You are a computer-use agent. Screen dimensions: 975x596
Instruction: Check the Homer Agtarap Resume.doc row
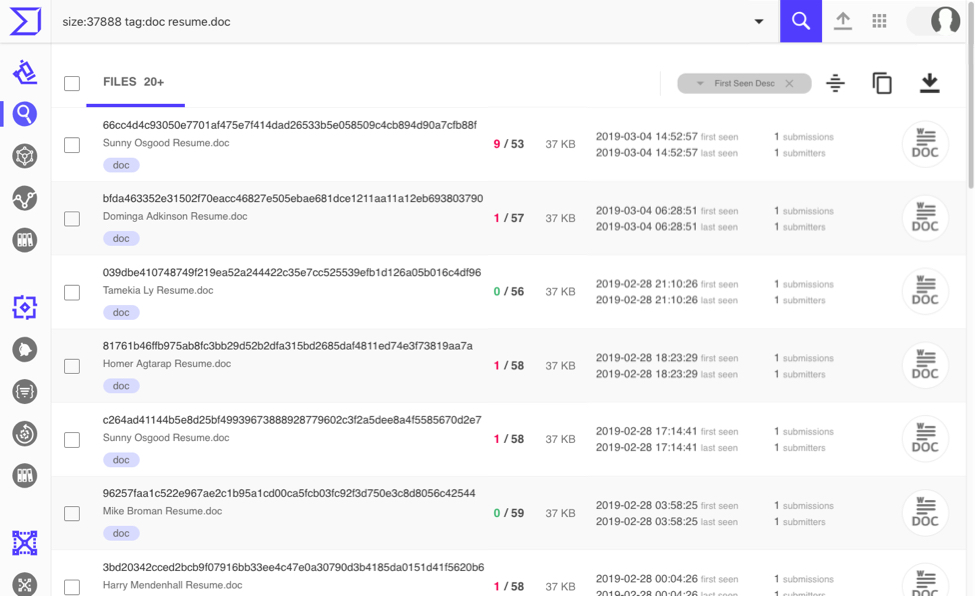72,366
